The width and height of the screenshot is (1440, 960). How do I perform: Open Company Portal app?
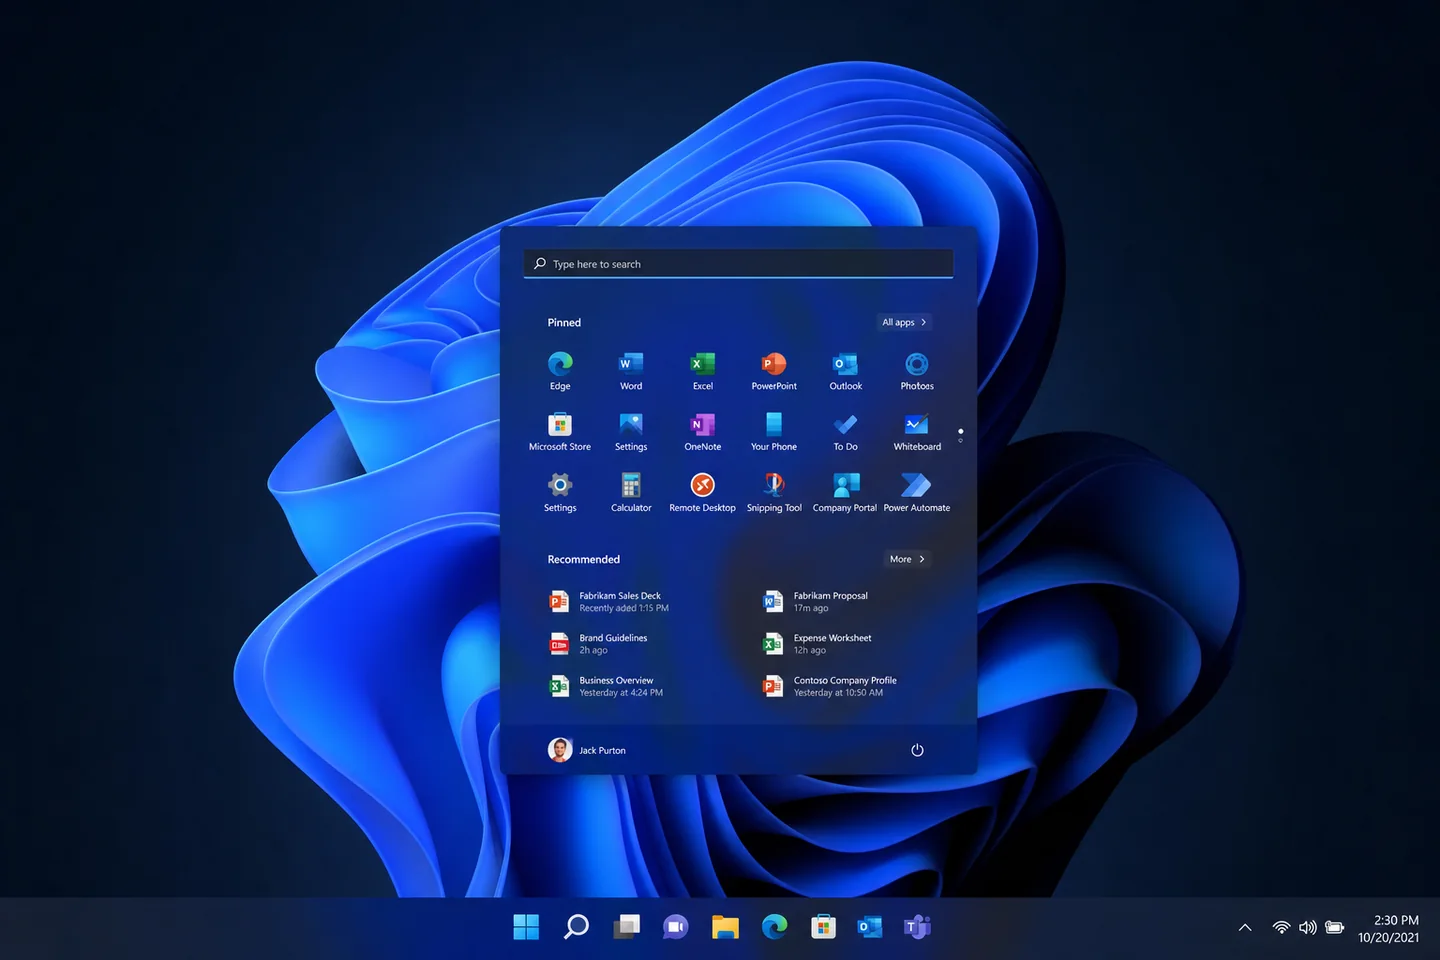(x=846, y=493)
